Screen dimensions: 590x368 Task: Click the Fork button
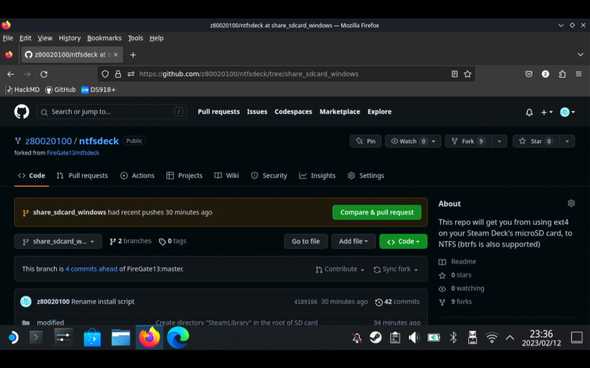point(469,141)
